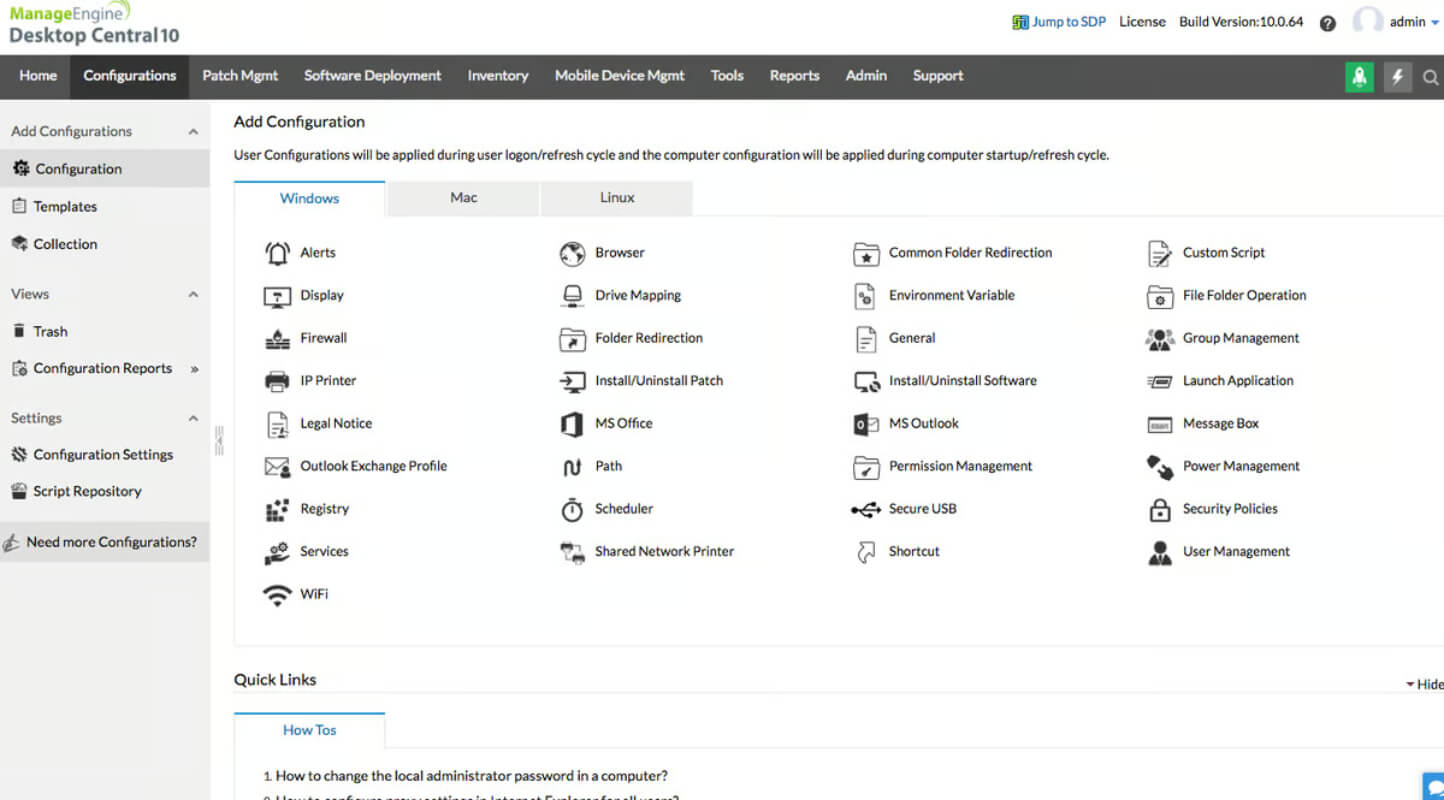Screen dimensions: 1444x800
Task: Select the Services icon
Action: 277,552
